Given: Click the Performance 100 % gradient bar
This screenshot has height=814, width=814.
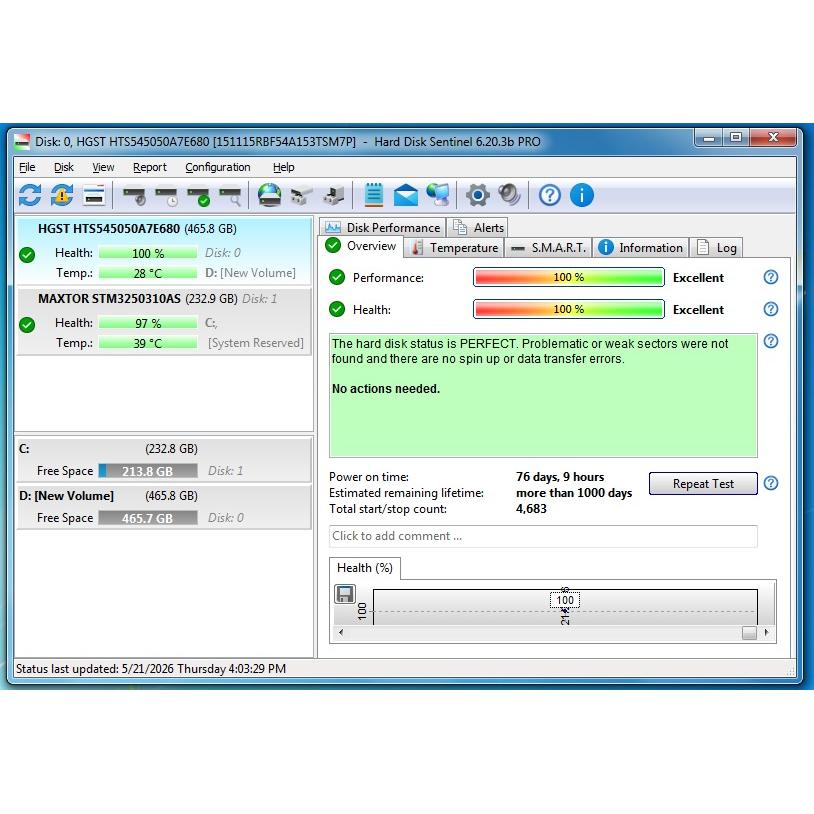Looking at the screenshot, I should click(568, 277).
